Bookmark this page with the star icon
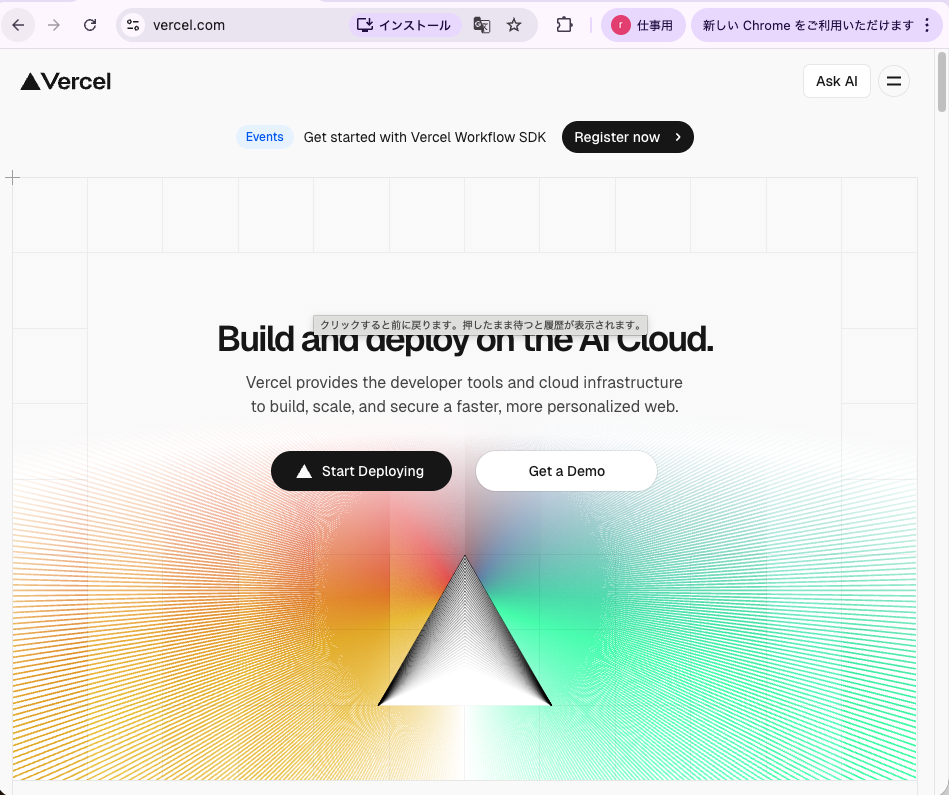The width and height of the screenshot is (949, 795). [x=514, y=25]
